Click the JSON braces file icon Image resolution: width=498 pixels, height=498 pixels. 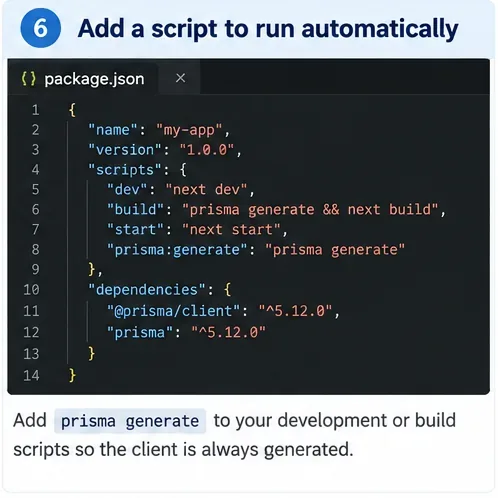(x=28, y=79)
